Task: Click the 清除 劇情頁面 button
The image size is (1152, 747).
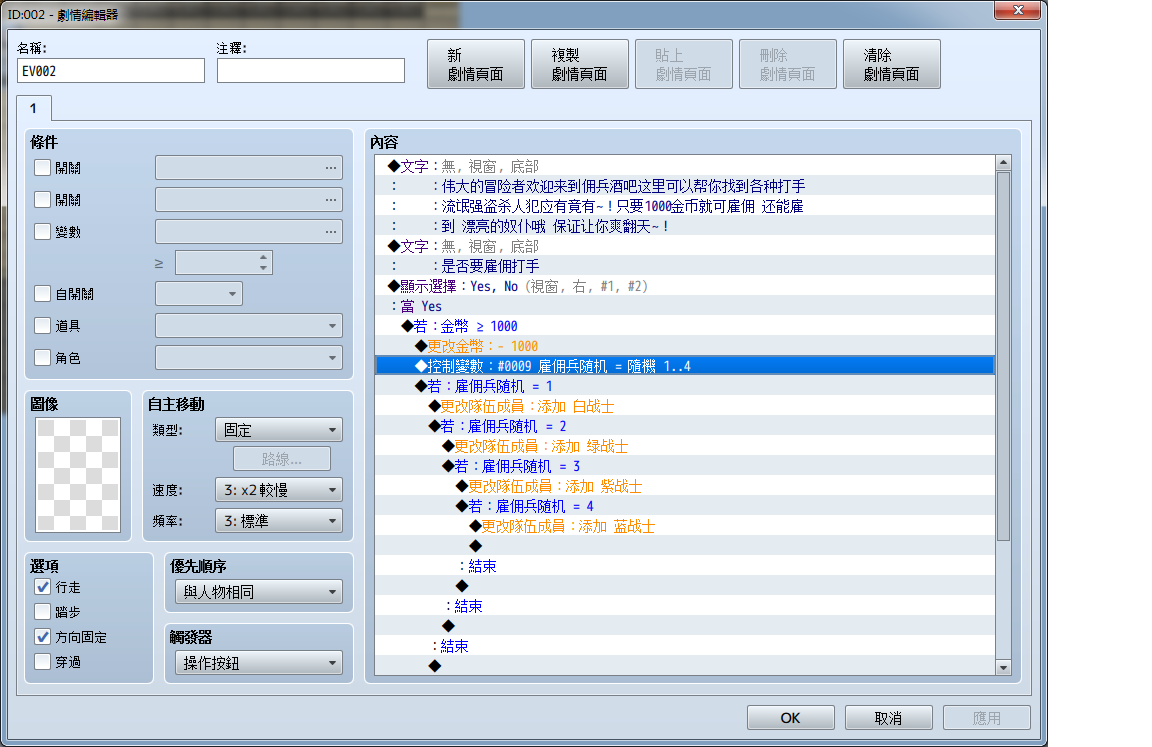Action: point(892,64)
